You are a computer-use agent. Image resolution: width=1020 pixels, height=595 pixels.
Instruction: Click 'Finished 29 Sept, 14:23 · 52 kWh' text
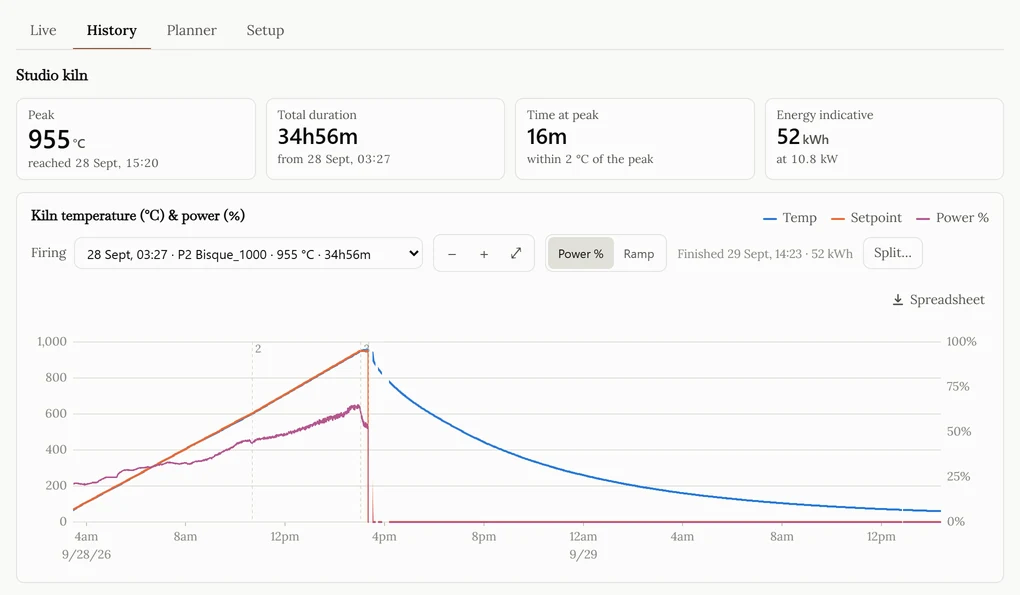[765, 254]
